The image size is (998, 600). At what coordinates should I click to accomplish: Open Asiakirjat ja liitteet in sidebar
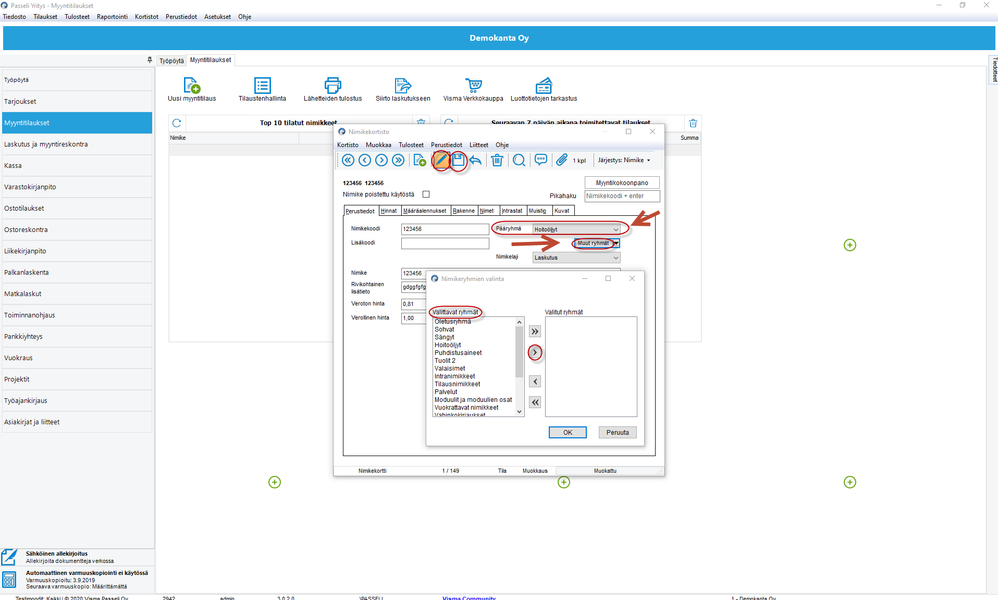point(77,422)
